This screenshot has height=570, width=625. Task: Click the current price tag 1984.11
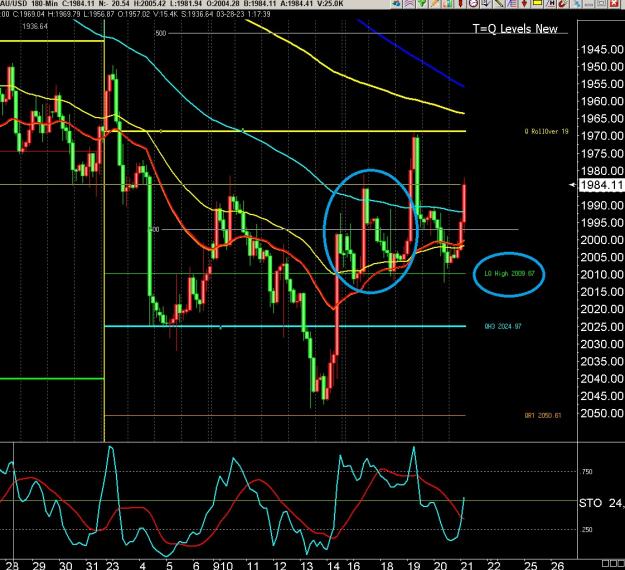click(601, 185)
